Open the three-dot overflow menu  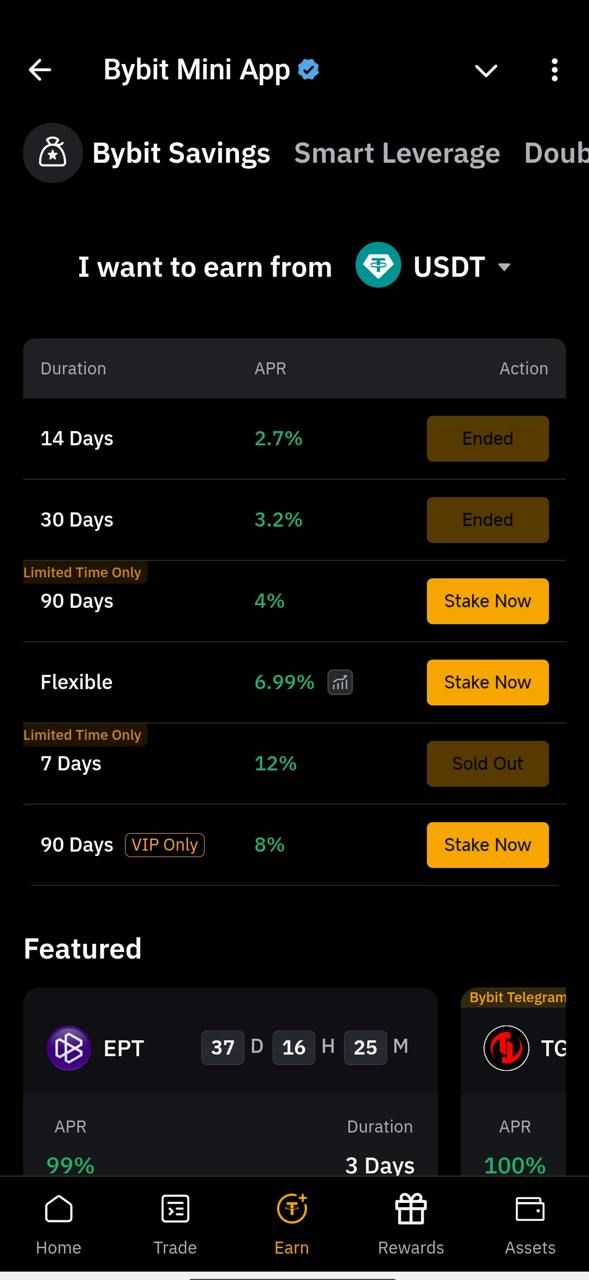(554, 69)
